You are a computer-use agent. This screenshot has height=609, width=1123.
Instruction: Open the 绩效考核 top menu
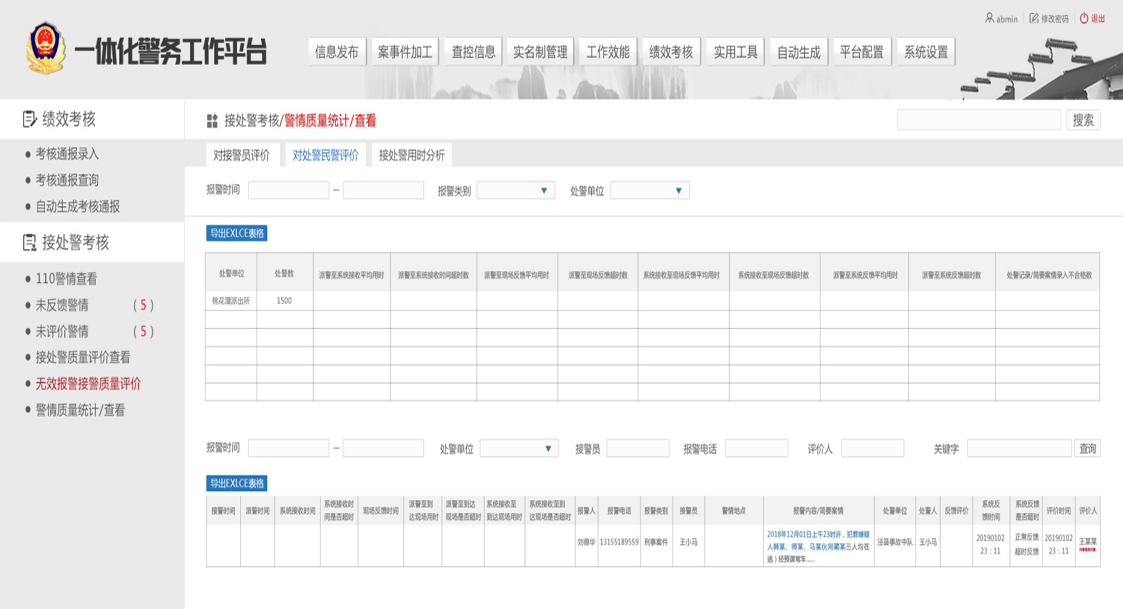tap(671, 52)
